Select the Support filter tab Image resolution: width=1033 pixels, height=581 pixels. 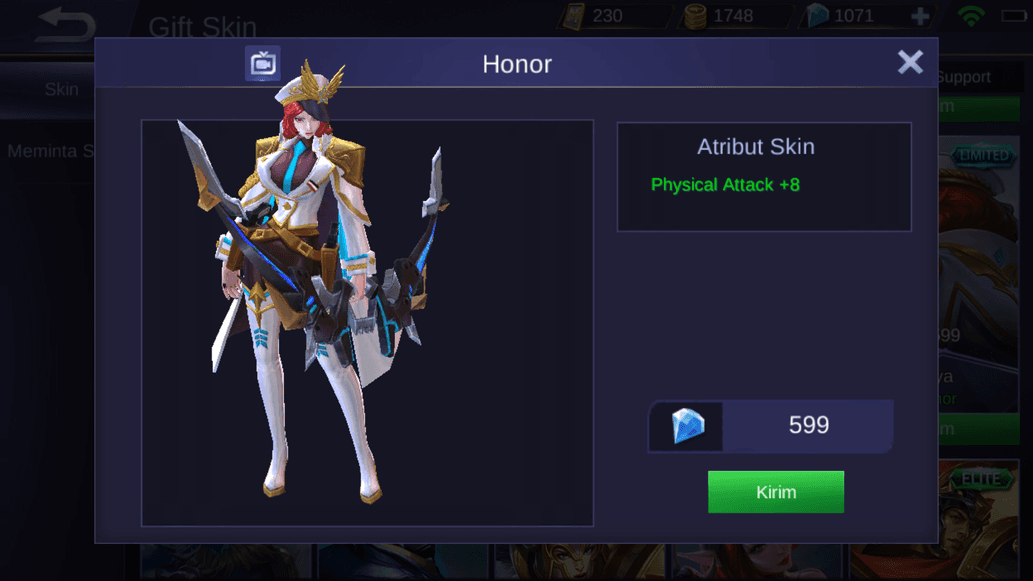click(x=963, y=77)
